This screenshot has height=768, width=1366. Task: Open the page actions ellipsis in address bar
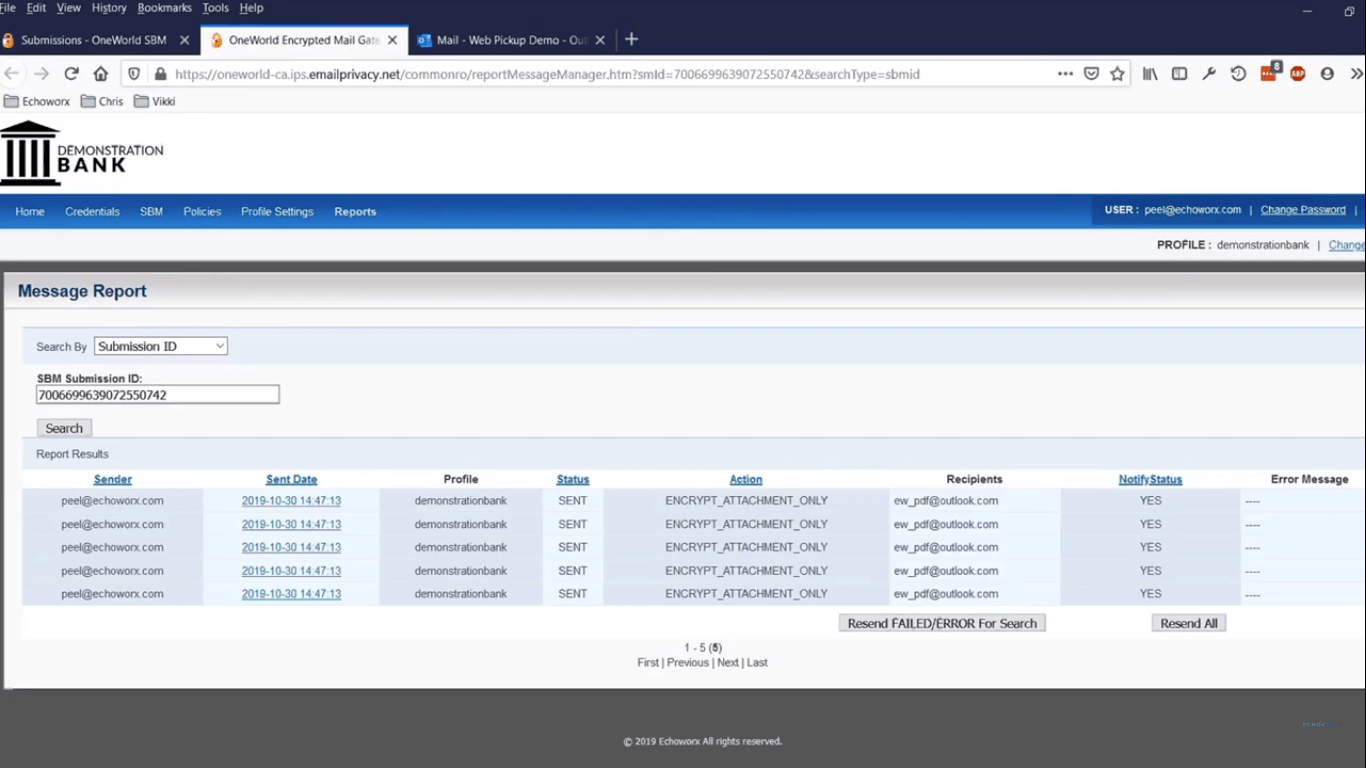pos(1065,73)
